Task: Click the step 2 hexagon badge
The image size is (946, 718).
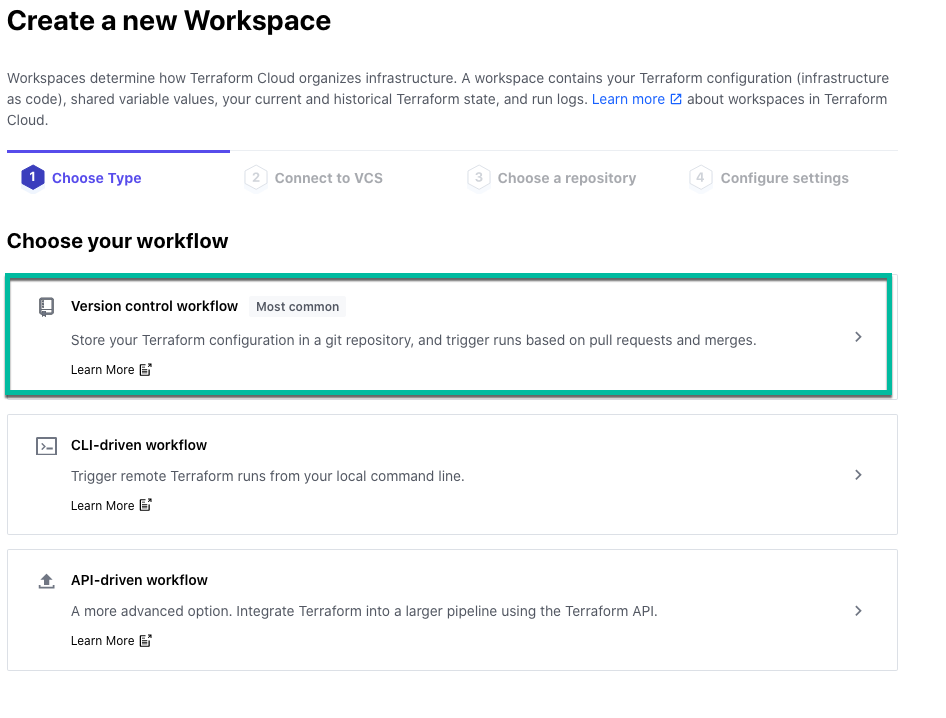Action: click(256, 177)
